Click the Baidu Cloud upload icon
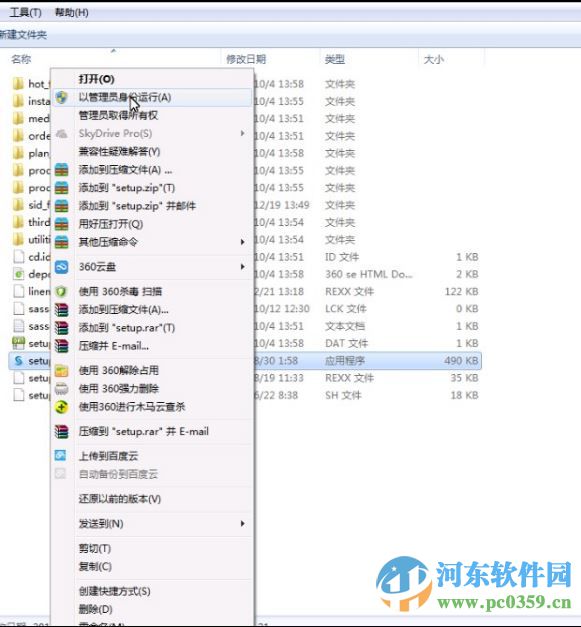This screenshot has width=581, height=627. 60,455
